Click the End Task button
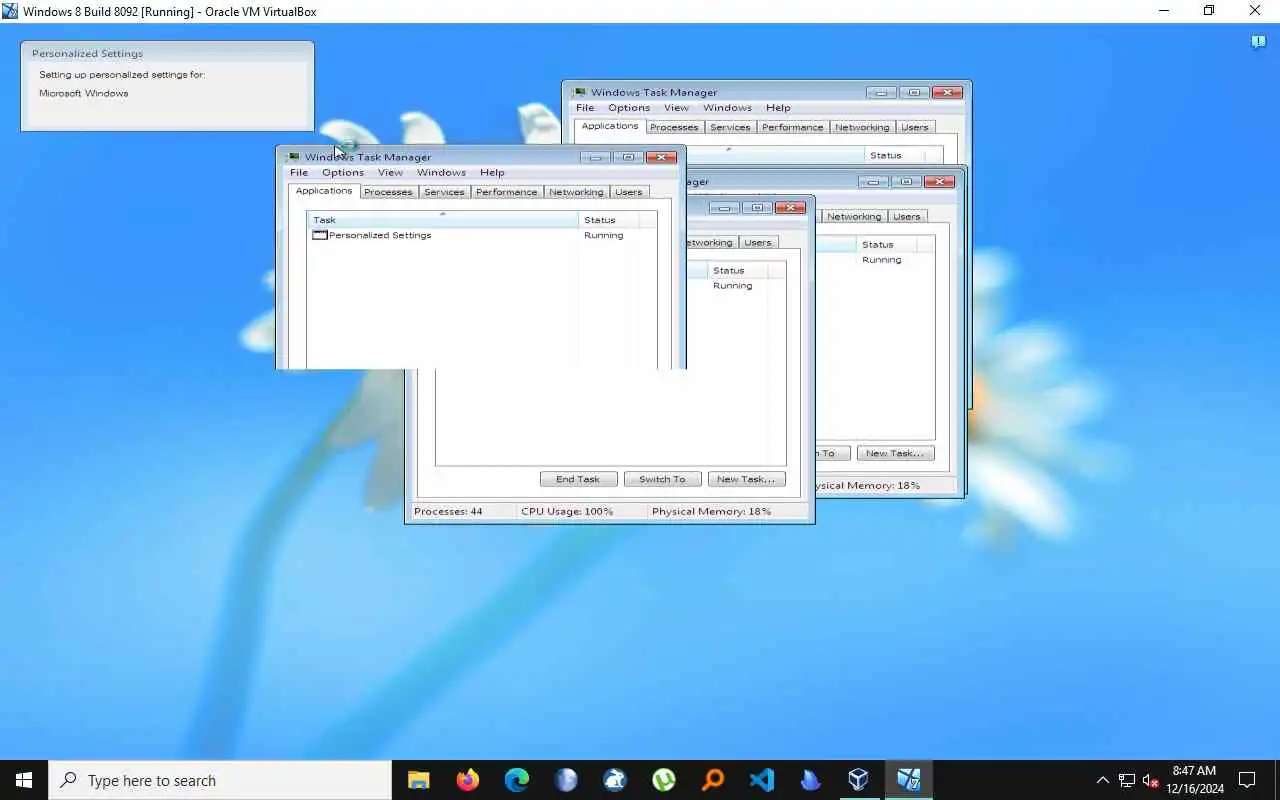Screen dimensions: 1280x800 click(x=578, y=479)
